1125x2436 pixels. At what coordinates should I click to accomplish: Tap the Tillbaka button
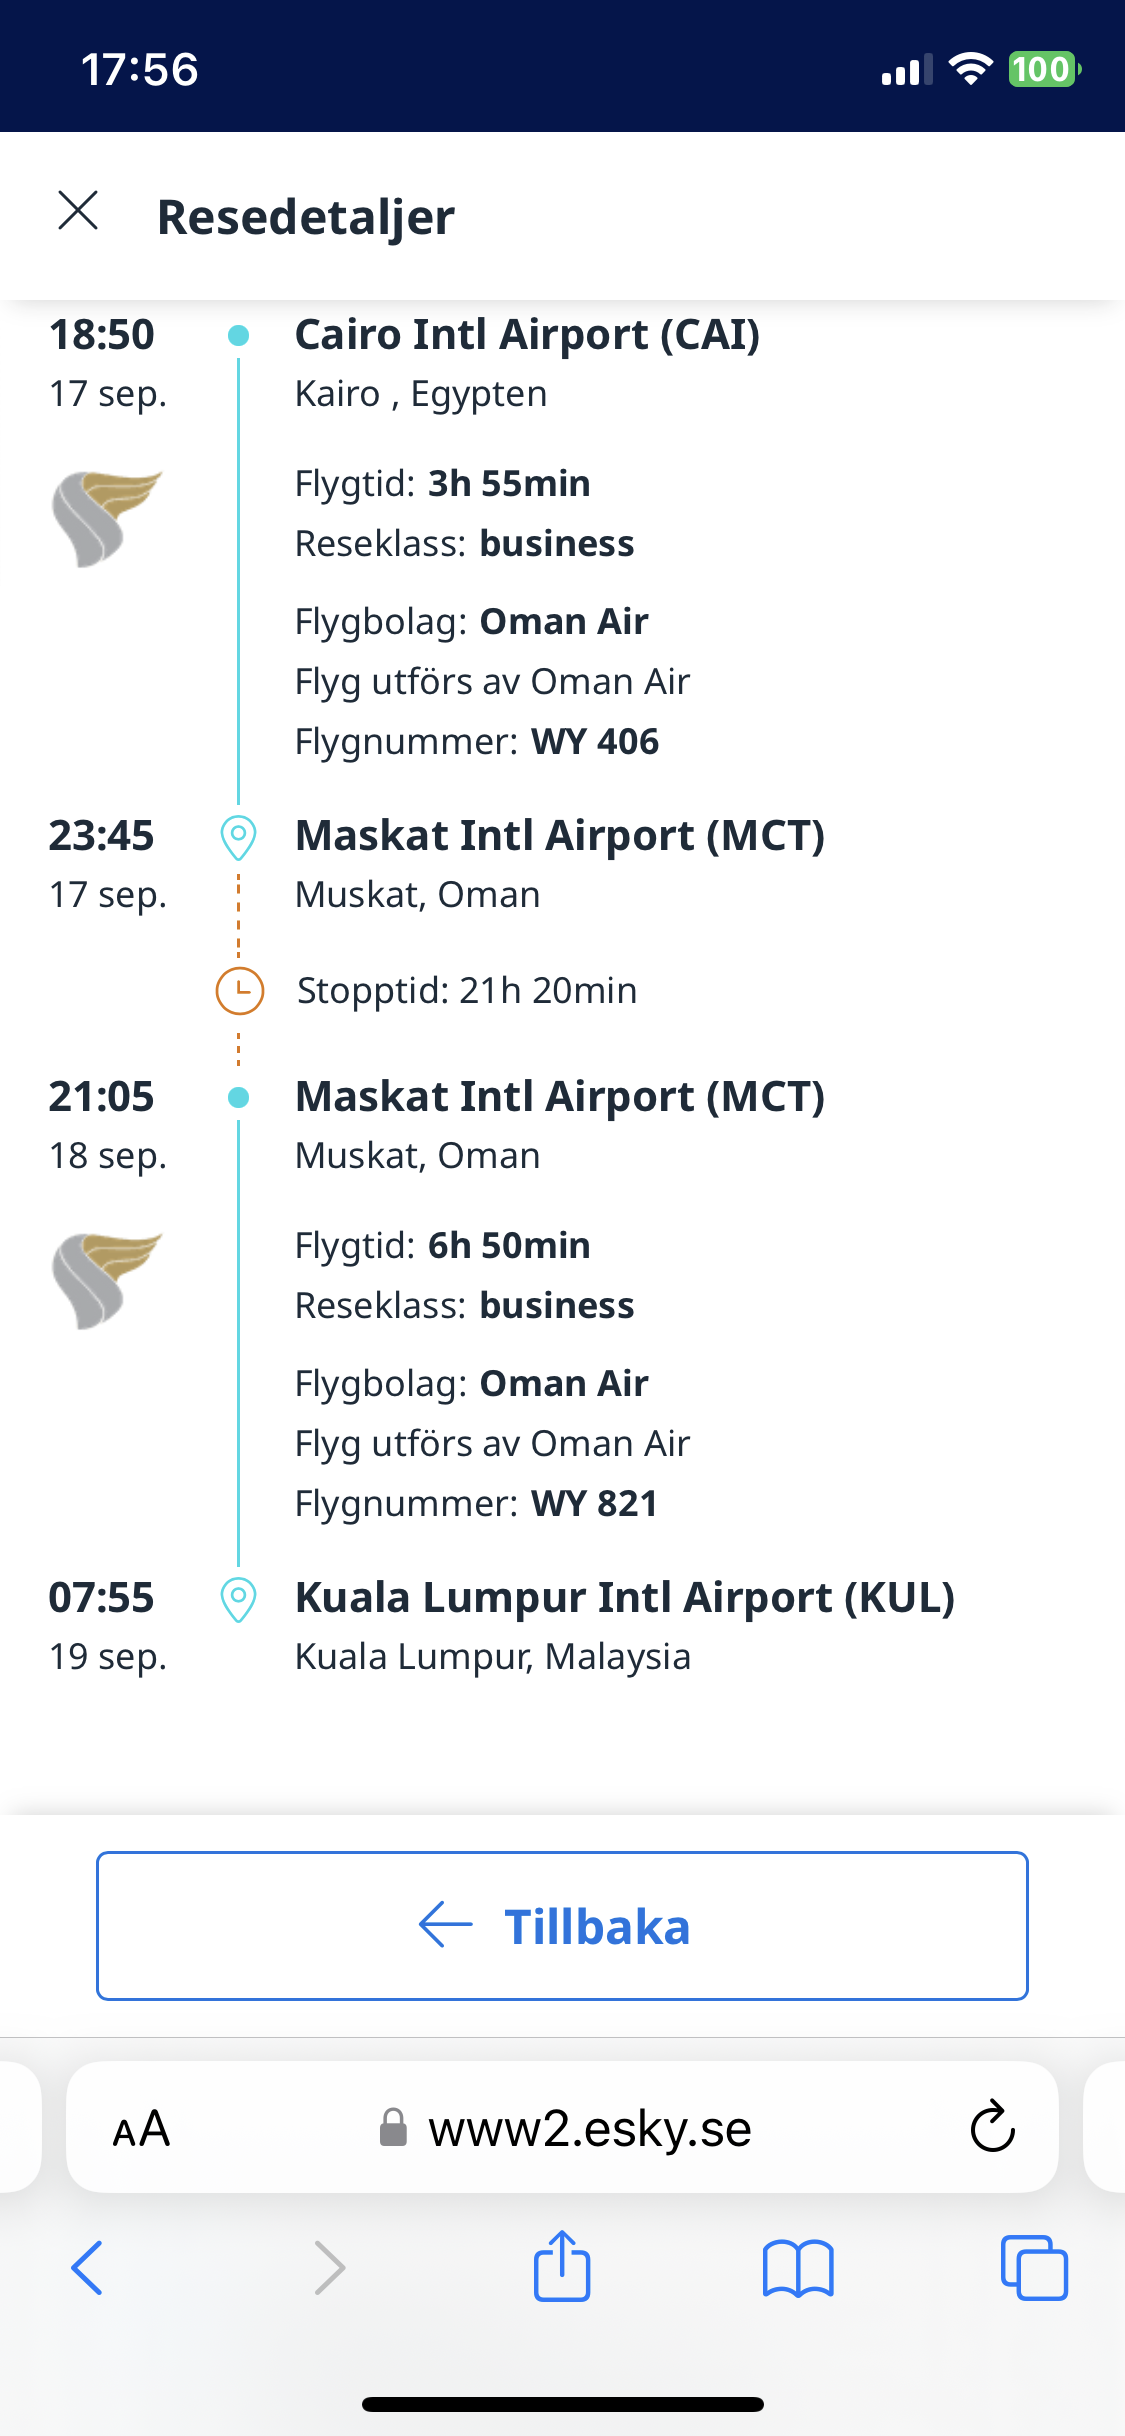click(x=562, y=1926)
